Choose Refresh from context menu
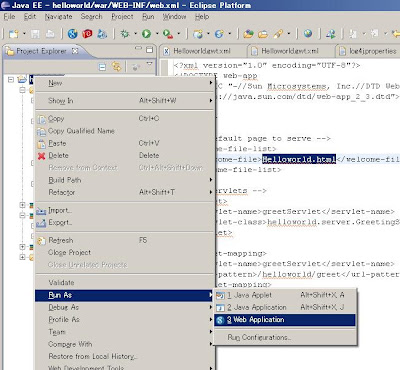The image size is (400, 370). coord(125,240)
